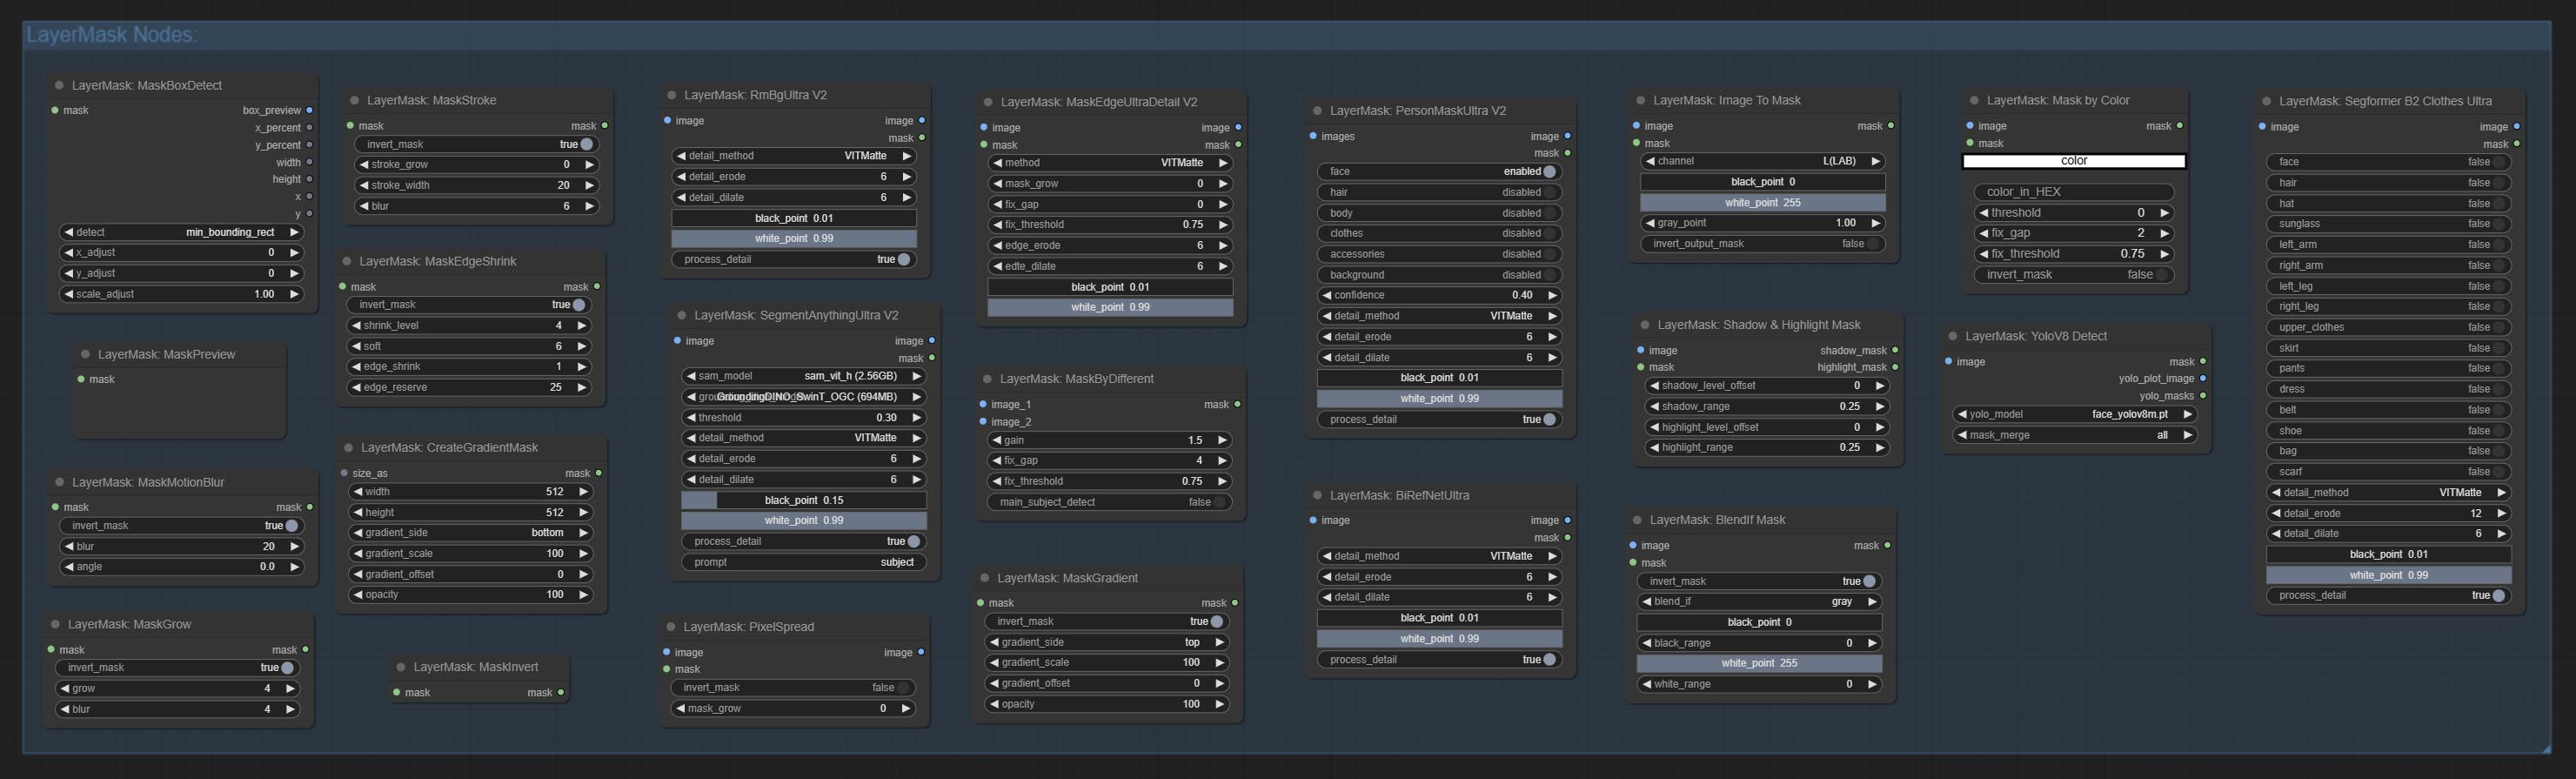Collapse the CreateGradientMask node title dot
2576x779 pixels.
point(348,448)
